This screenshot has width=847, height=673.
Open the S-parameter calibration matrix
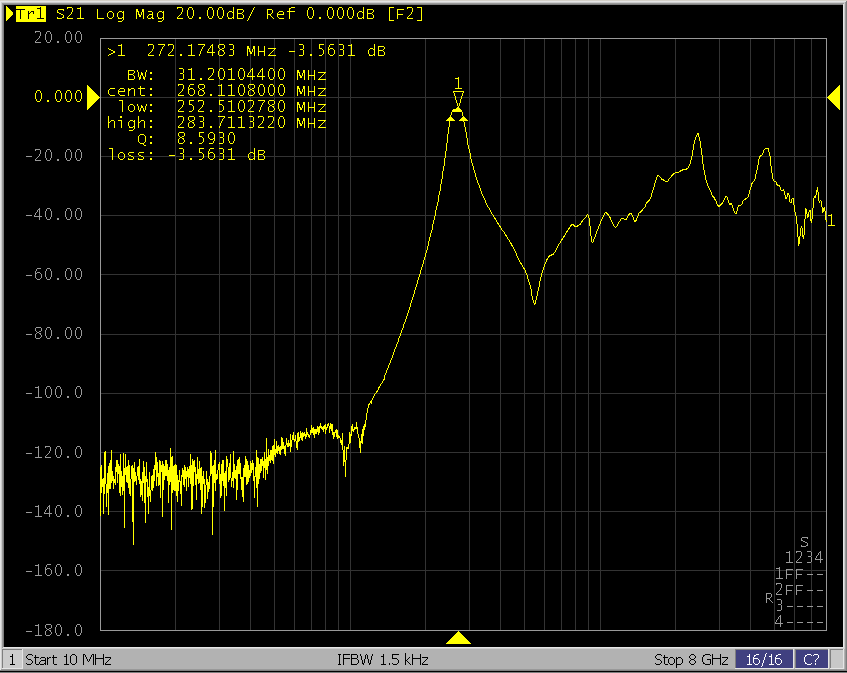[x=798, y=582]
